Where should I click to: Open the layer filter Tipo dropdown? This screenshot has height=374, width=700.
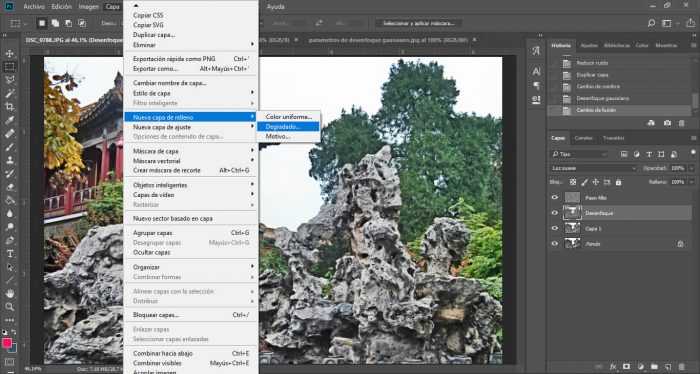[579, 154]
